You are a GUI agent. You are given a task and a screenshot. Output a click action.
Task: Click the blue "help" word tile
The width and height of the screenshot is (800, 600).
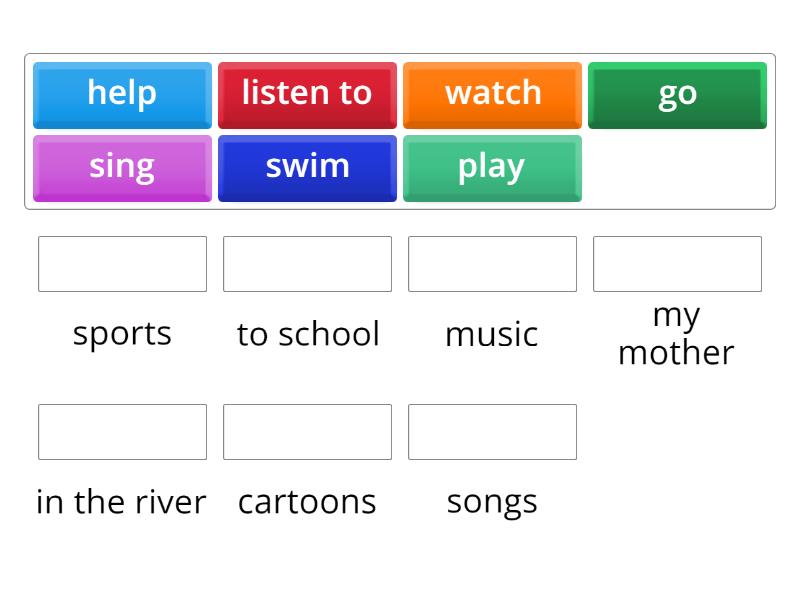pos(122,94)
